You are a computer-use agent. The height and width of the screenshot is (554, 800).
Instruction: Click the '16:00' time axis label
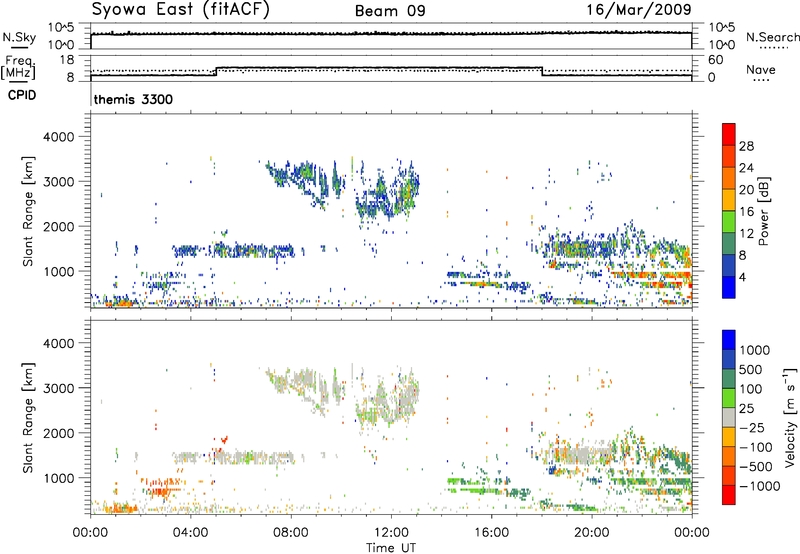(491, 533)
